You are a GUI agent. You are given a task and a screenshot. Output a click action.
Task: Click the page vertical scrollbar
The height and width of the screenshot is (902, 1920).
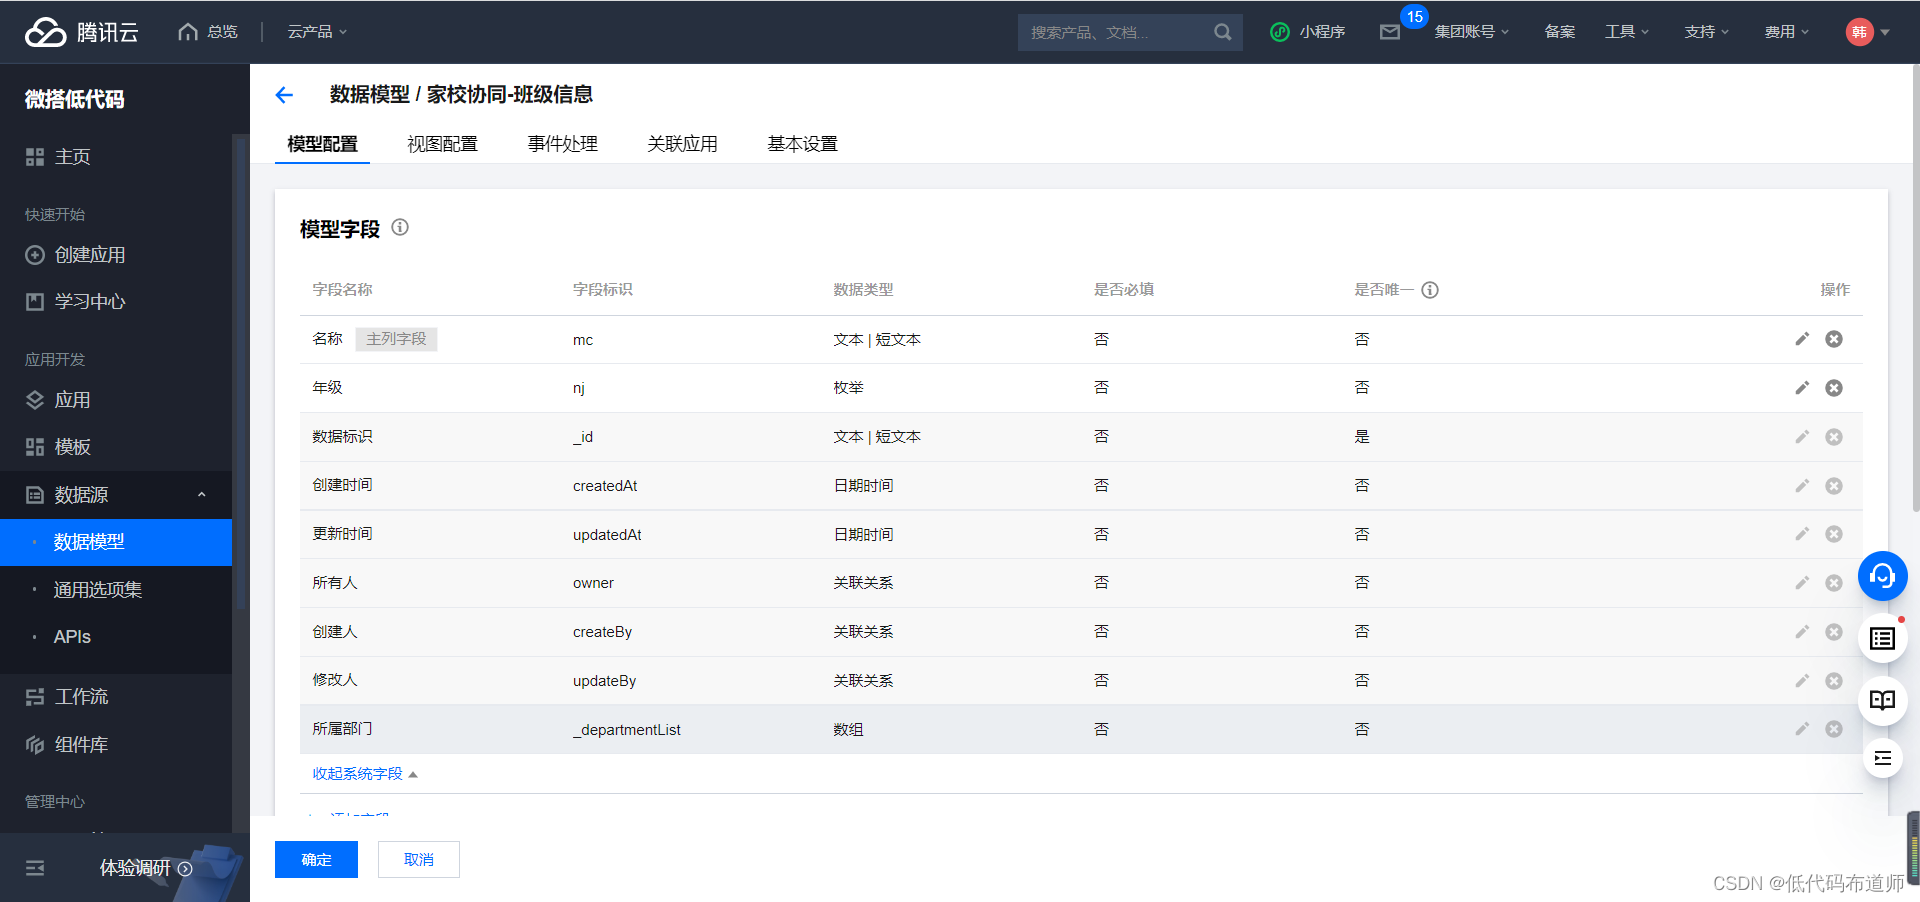pos(1915,288)
